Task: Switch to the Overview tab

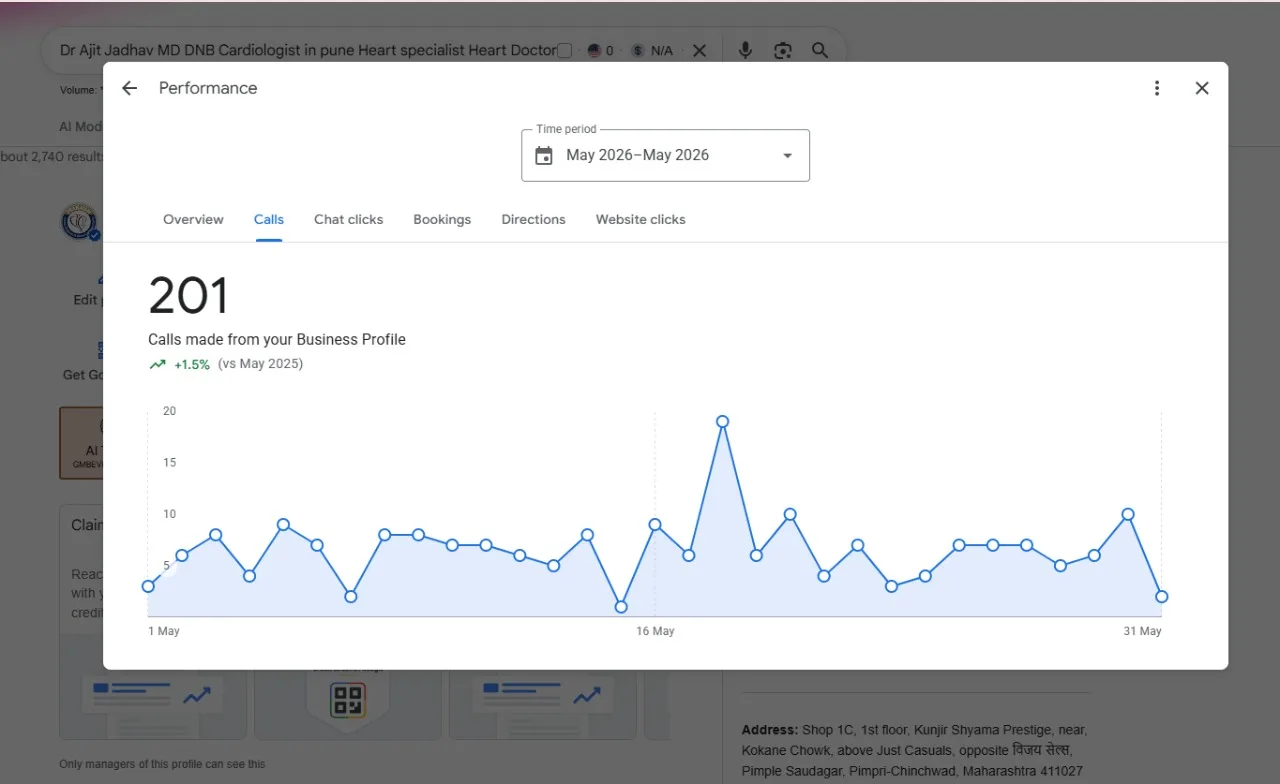Action: pyautogui.click(x=193, y=219)
